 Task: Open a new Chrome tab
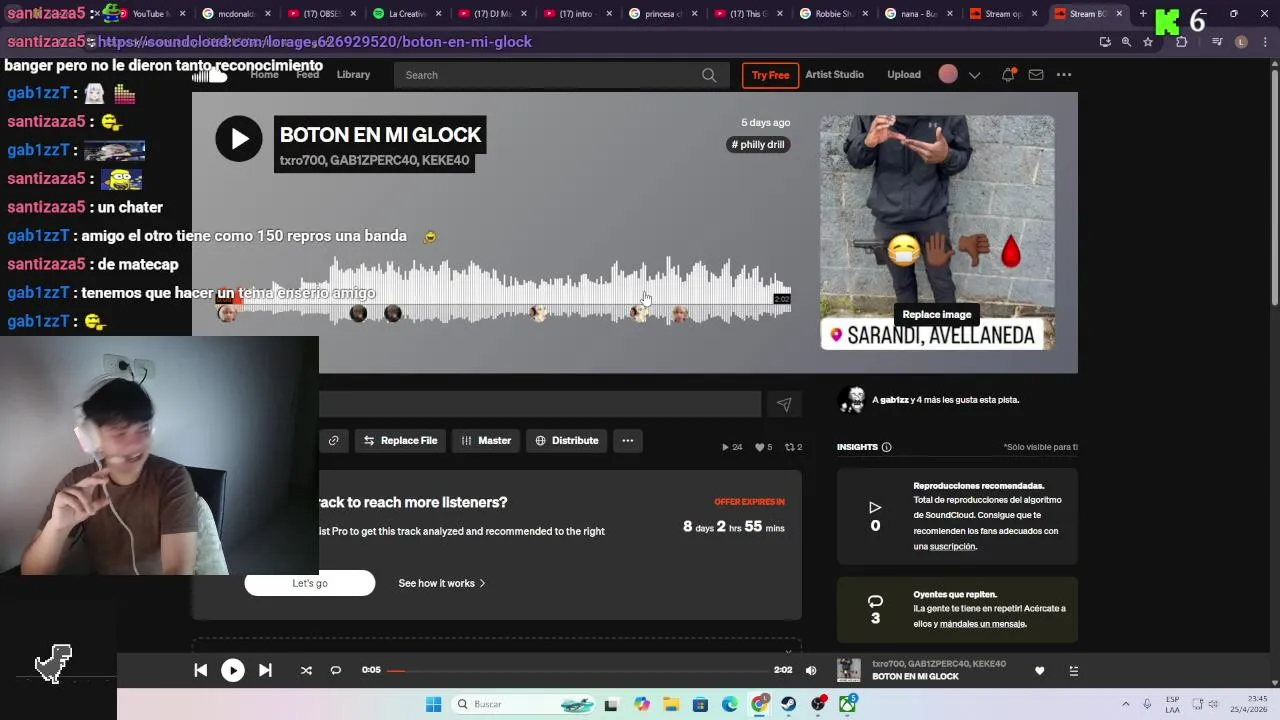1143,14
